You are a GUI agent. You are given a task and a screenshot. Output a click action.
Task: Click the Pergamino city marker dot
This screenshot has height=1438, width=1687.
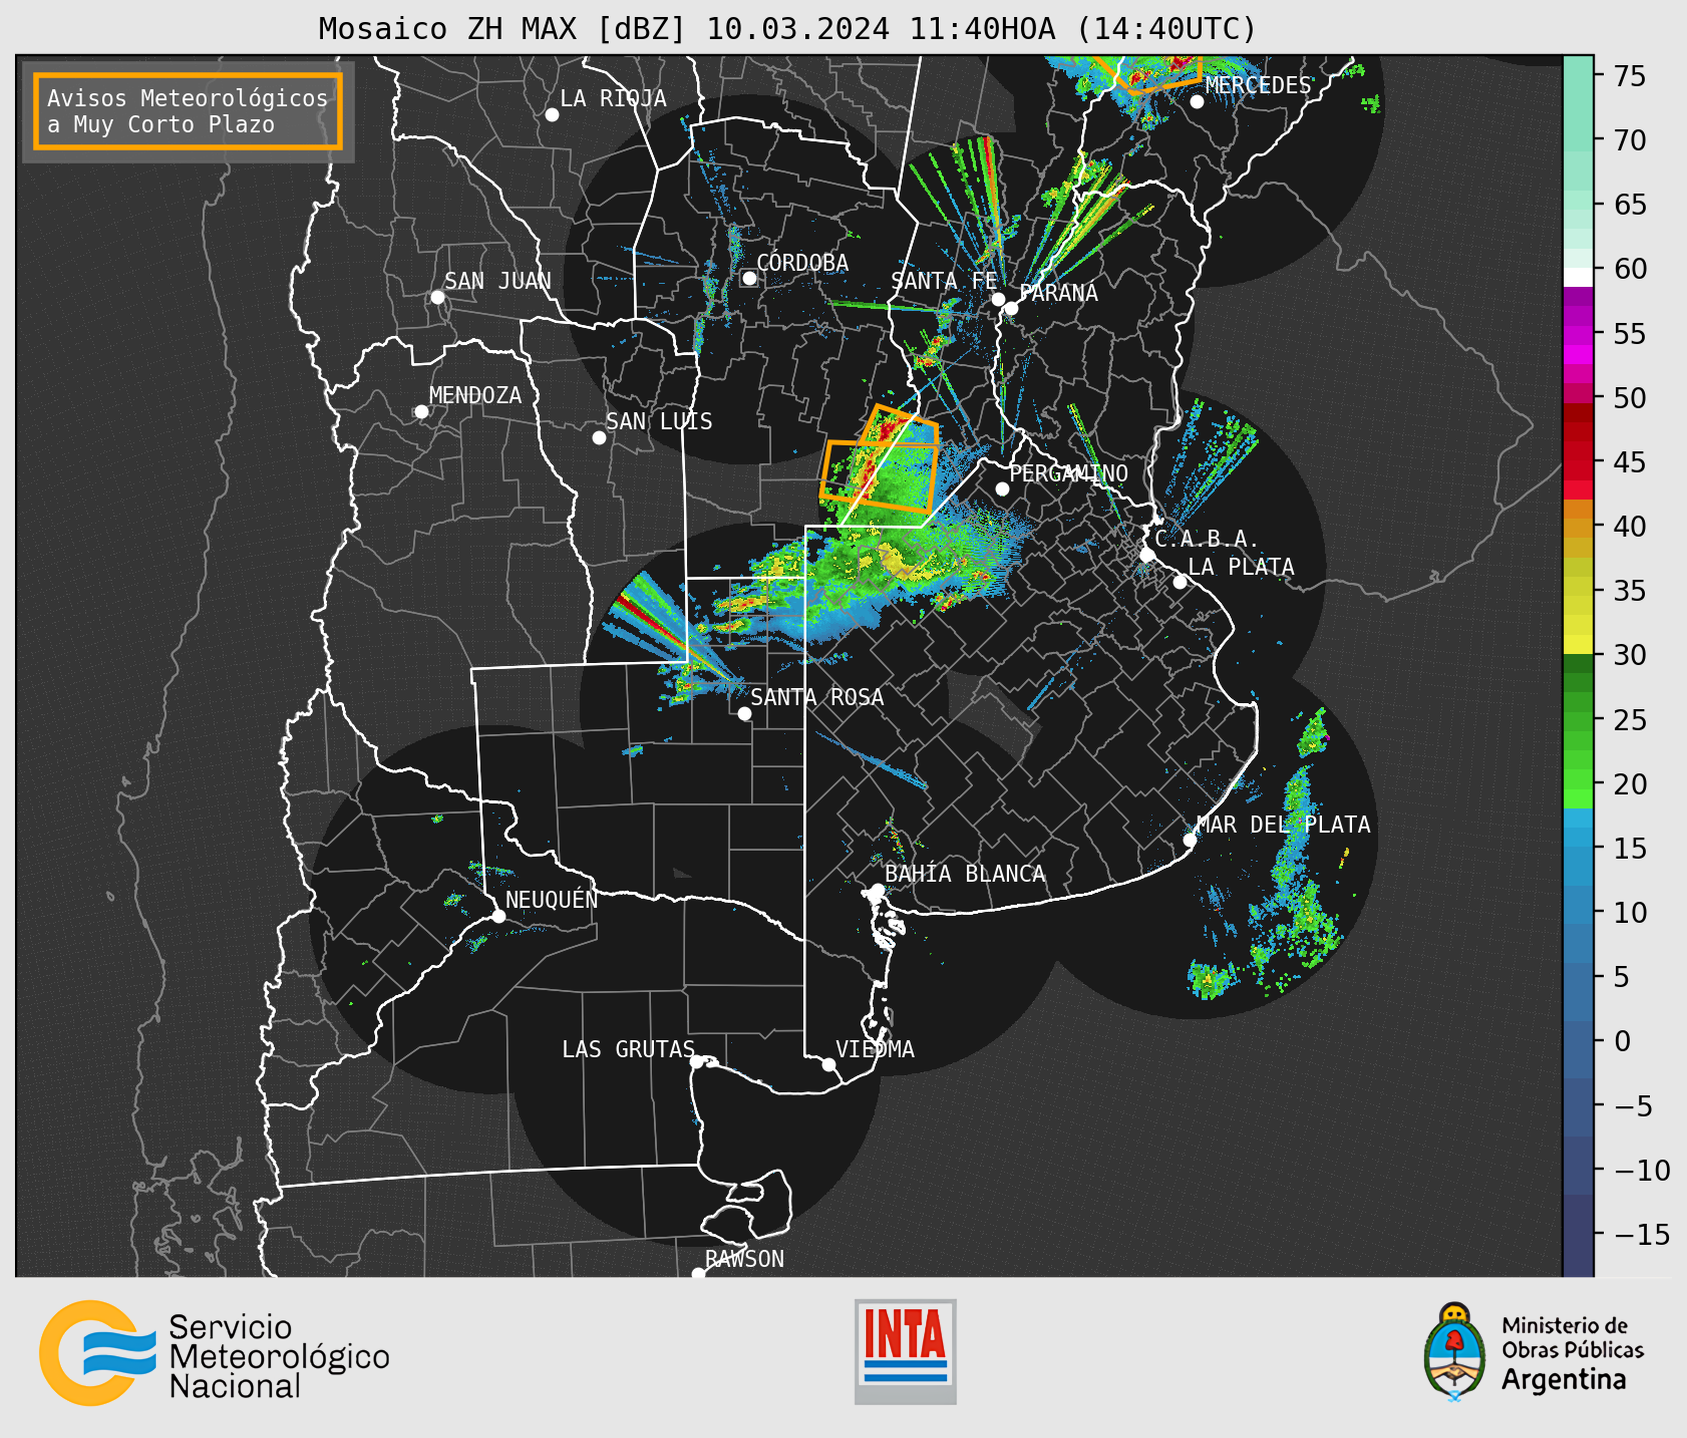click(x=1002, y=489)
